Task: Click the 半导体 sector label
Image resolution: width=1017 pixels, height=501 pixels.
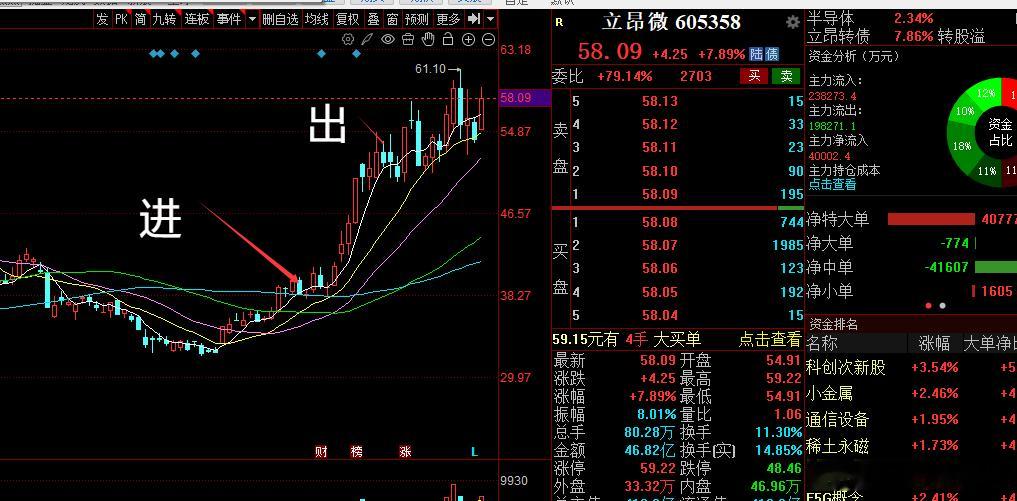Action: click(831, 18)
